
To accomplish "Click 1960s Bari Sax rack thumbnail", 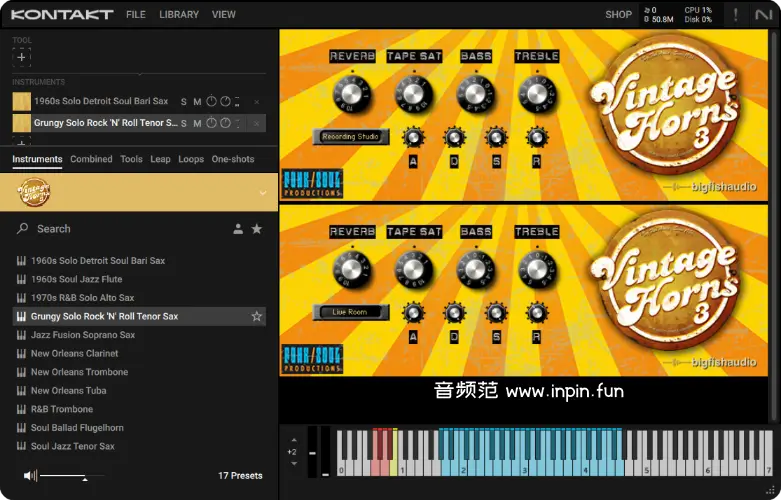I will [x=21, y=102].
